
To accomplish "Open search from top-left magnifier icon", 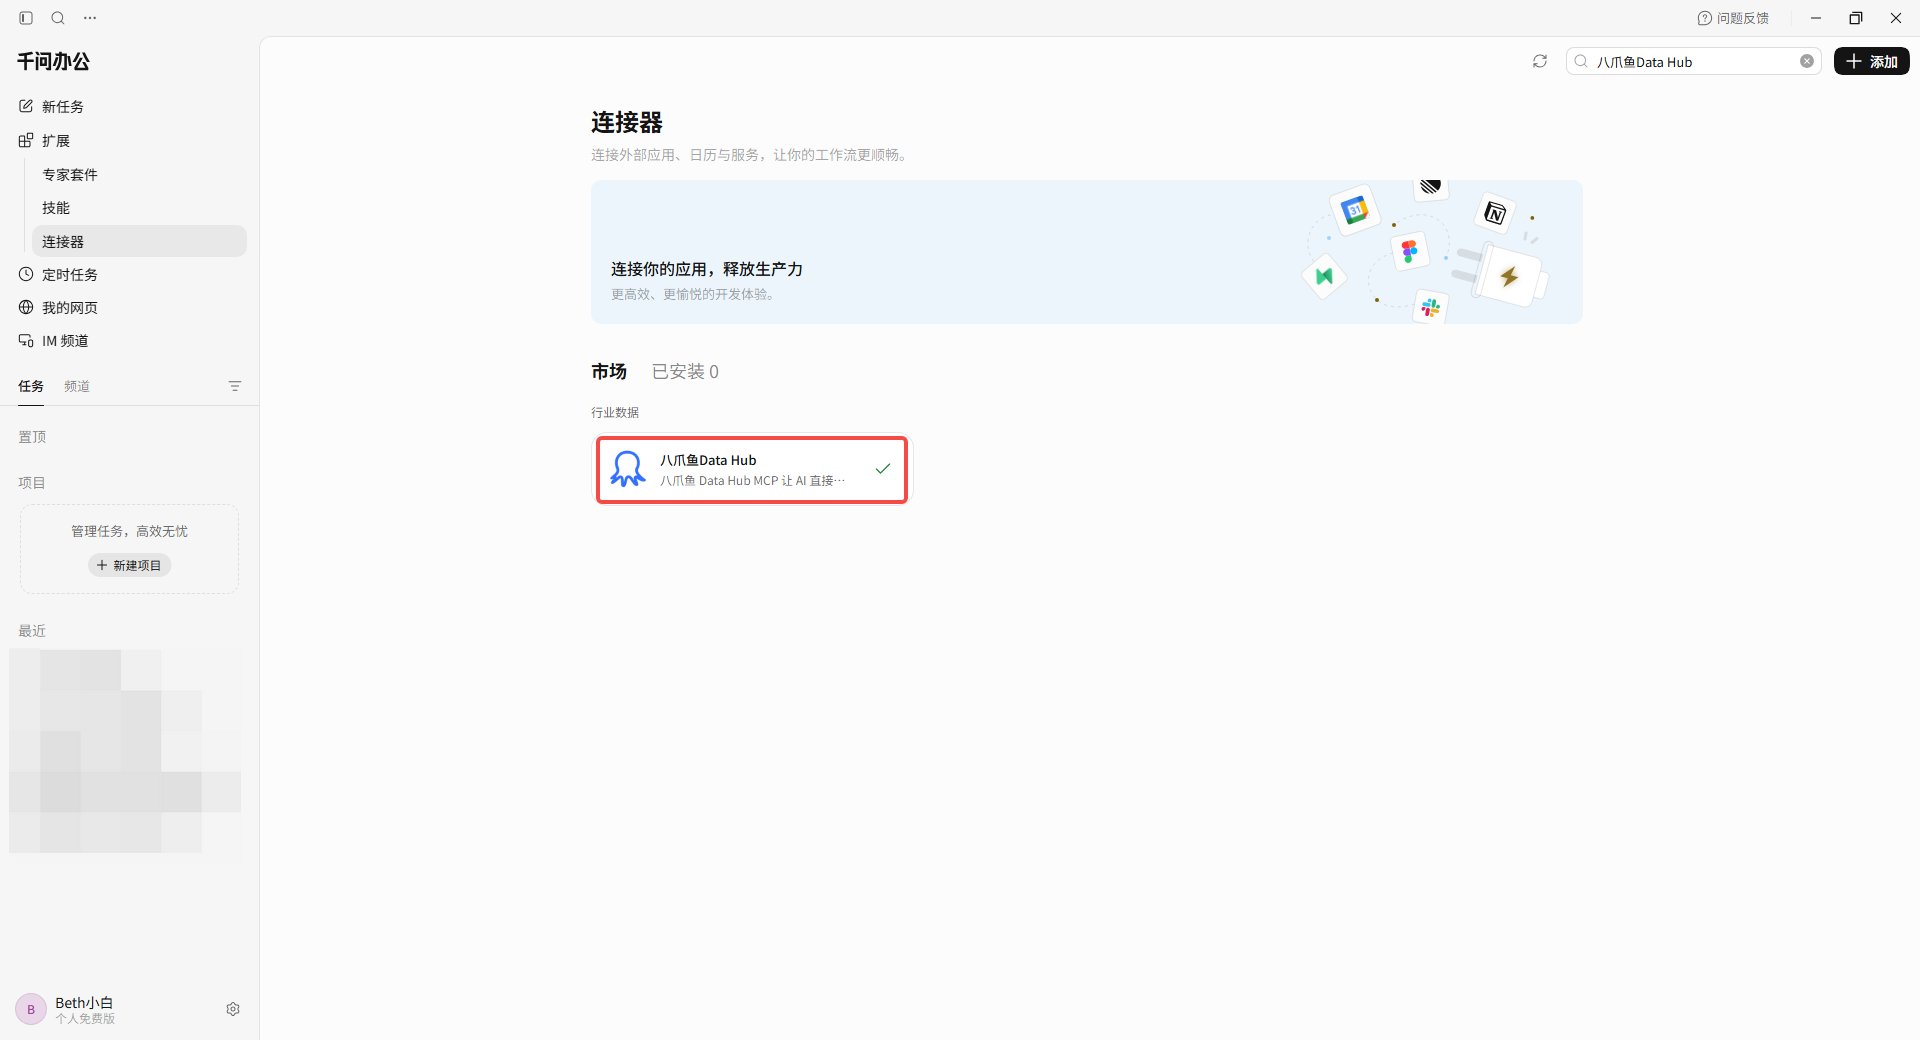I will tap(58, 18).
